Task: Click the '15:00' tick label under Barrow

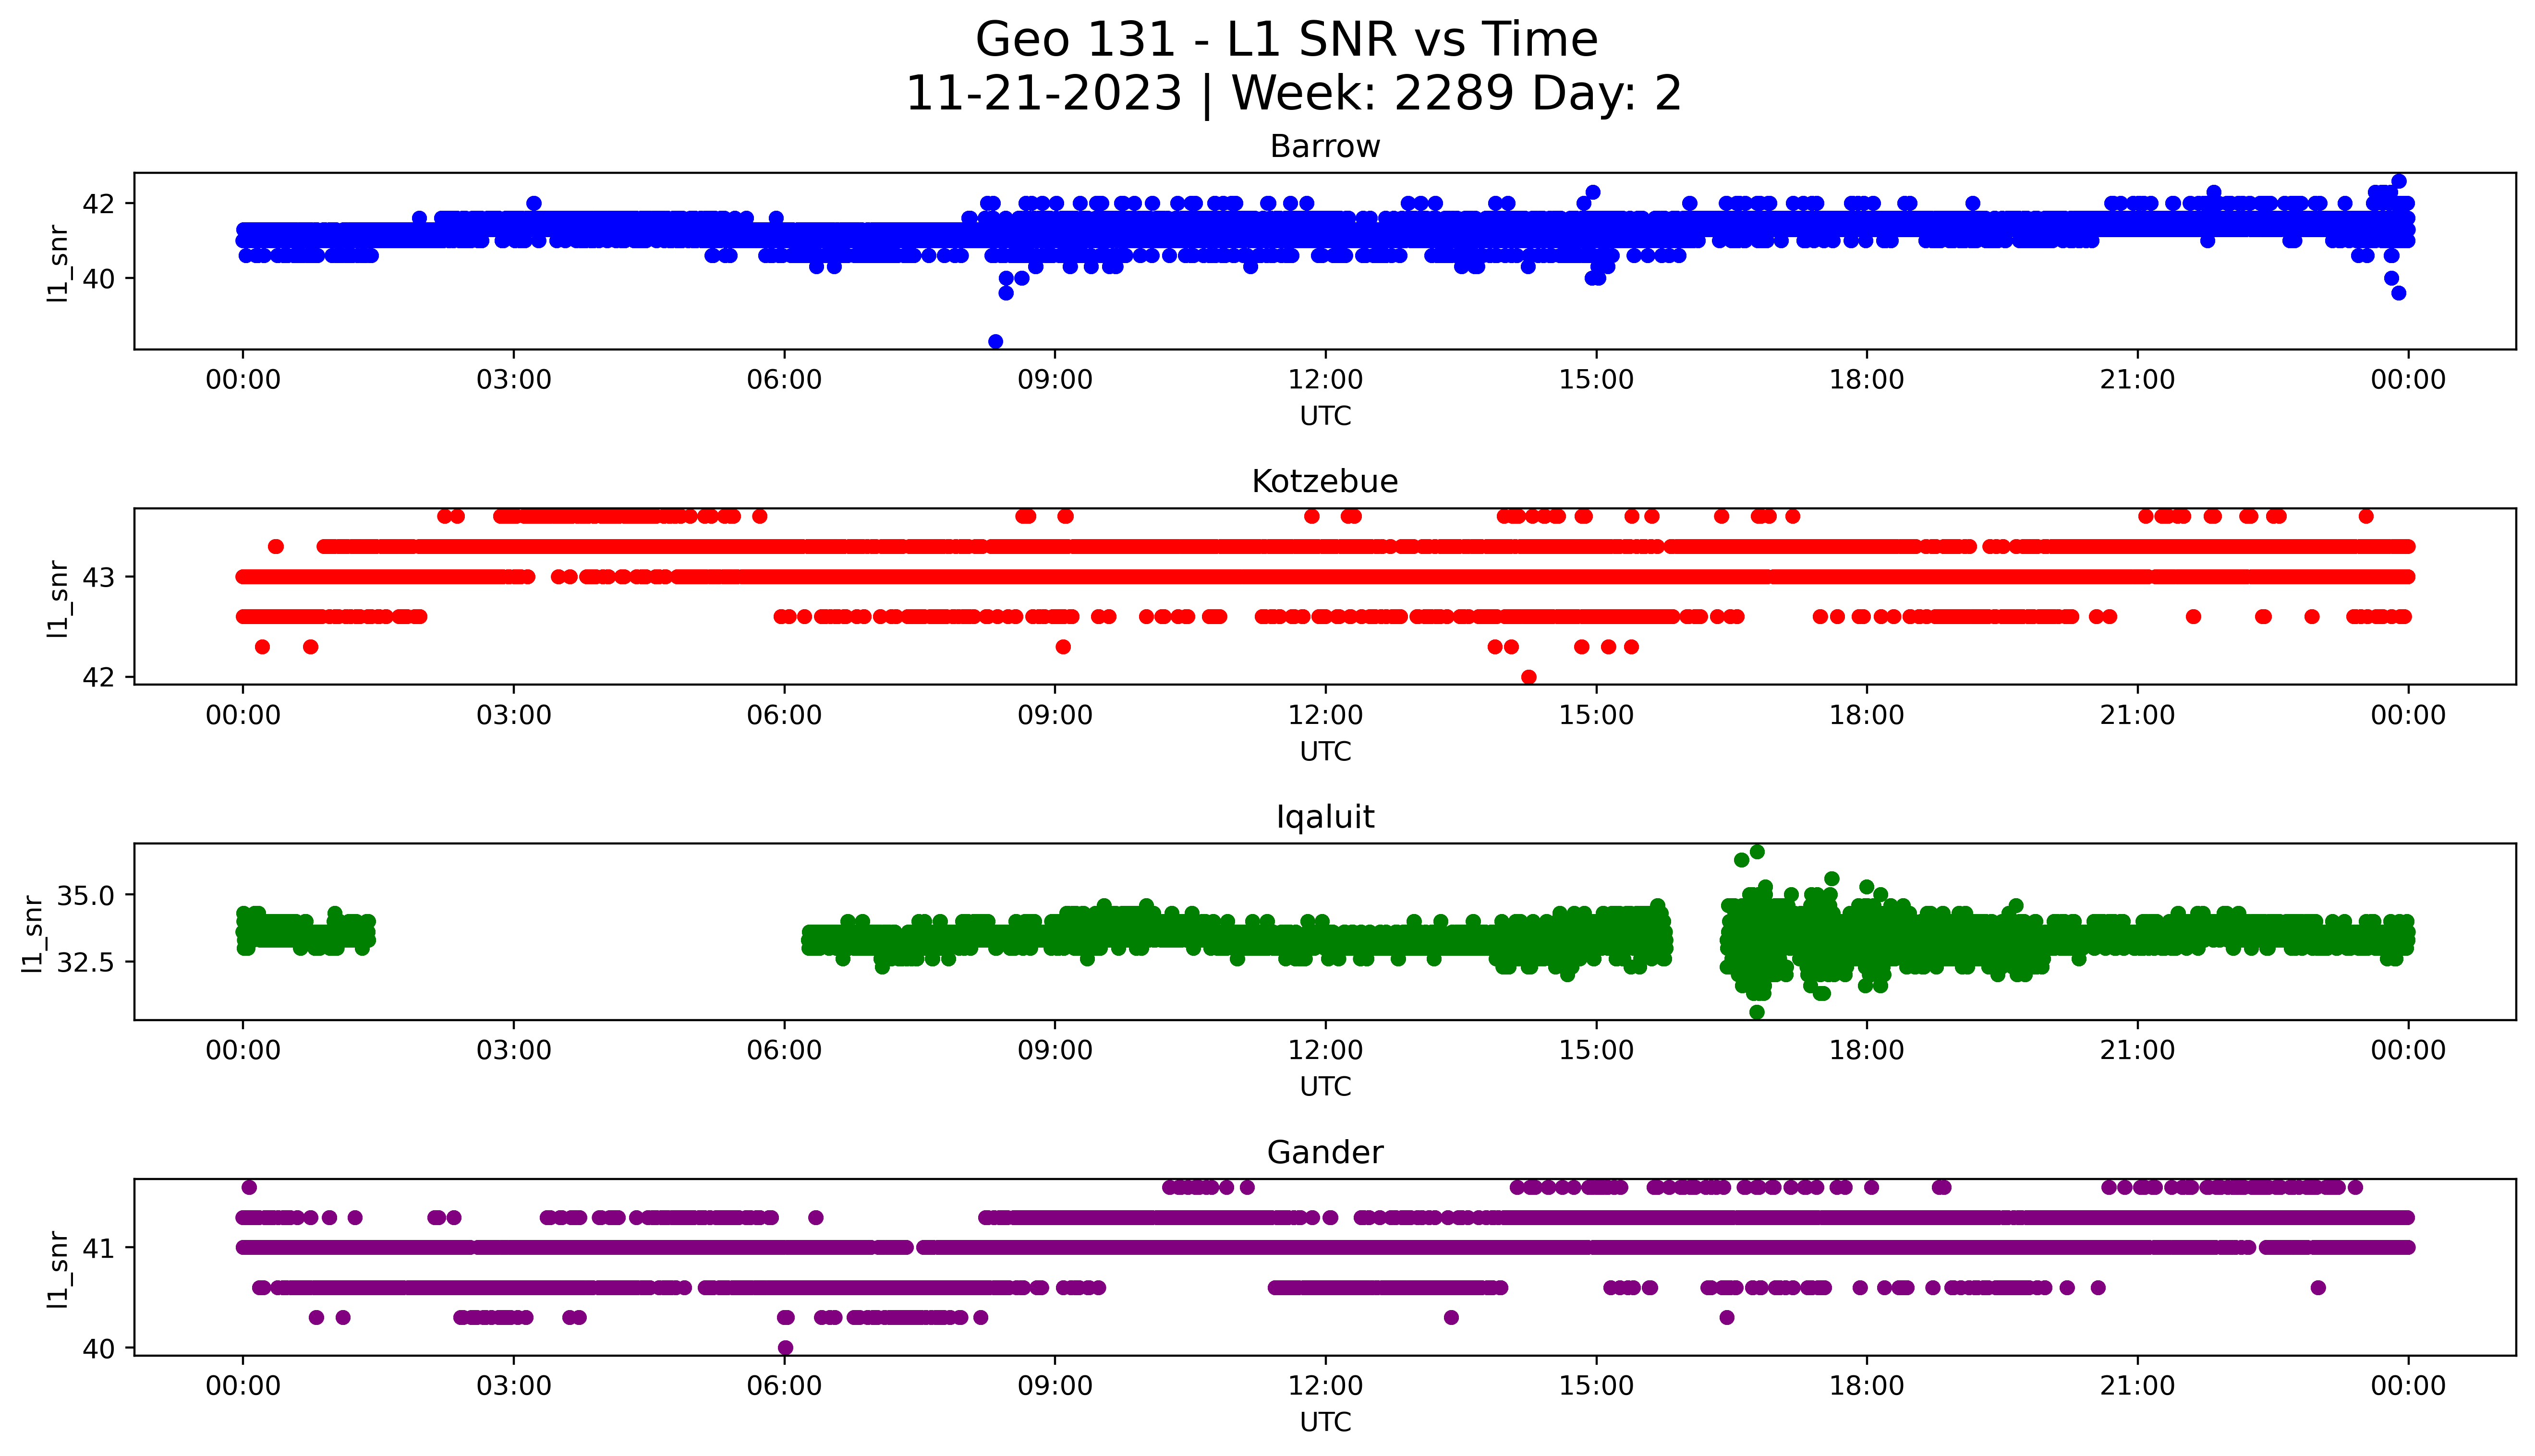Action: [x=1597, y=380]
